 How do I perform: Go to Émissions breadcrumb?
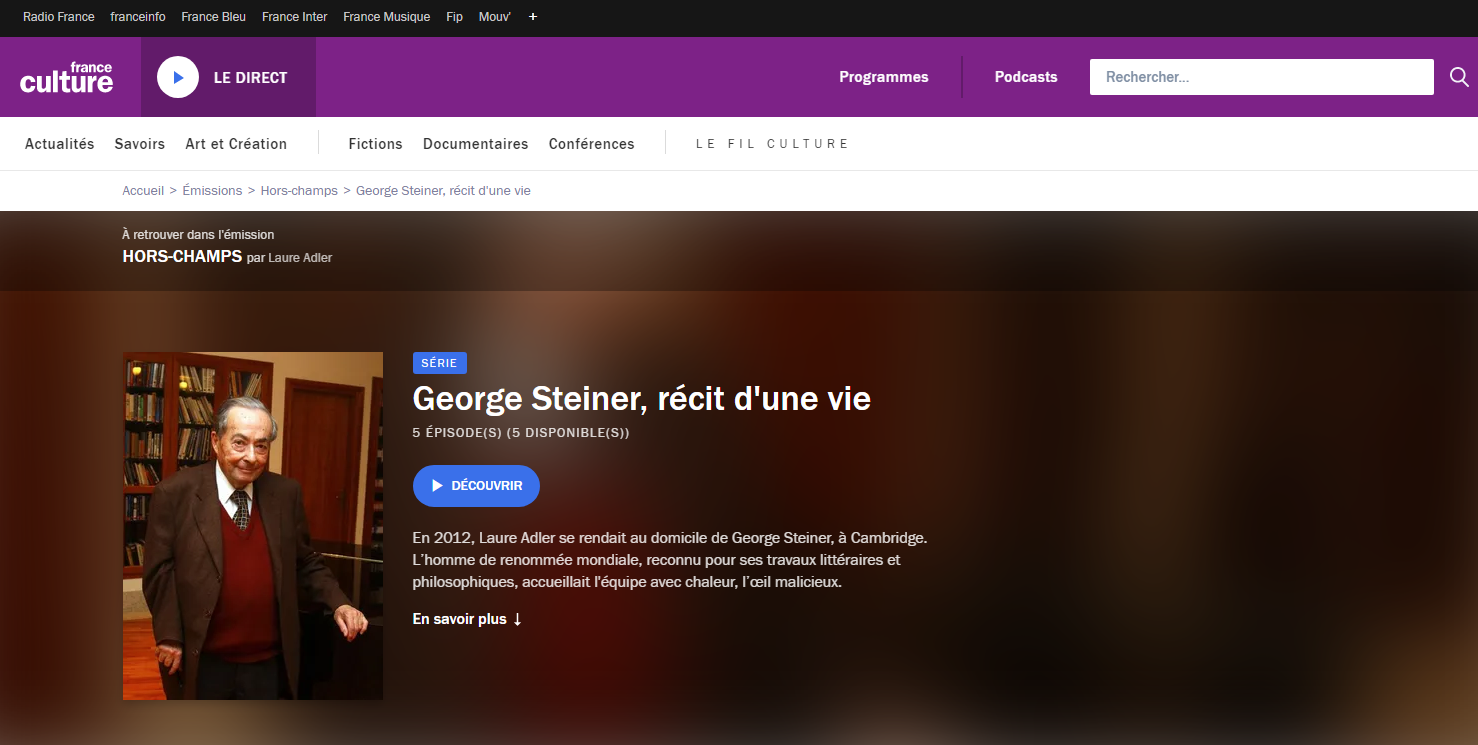[x=212, y=190]
